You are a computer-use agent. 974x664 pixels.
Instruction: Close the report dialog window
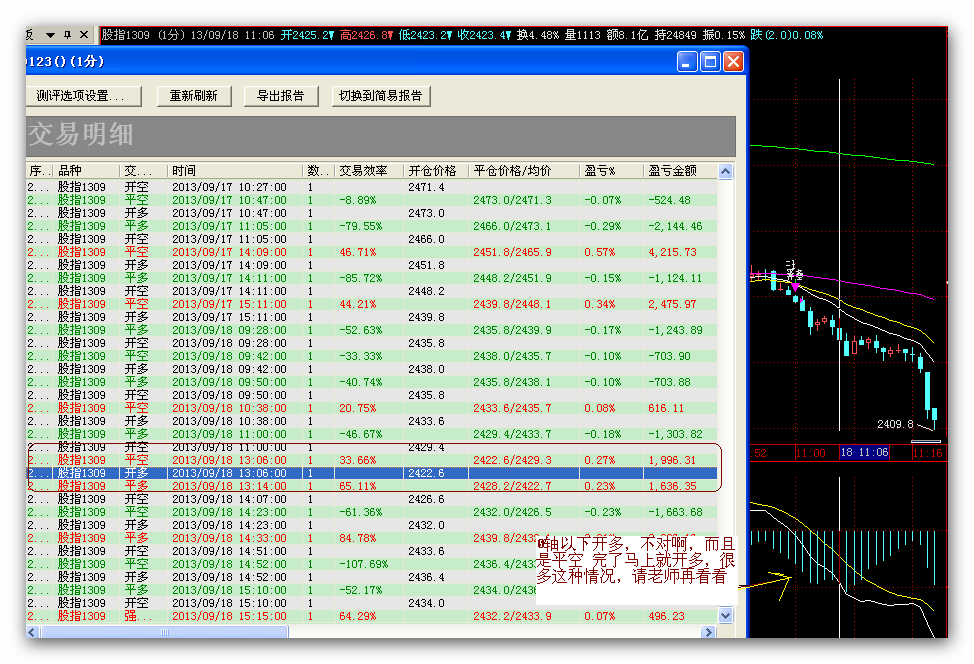pyautogui.click(x=734, y=61)
